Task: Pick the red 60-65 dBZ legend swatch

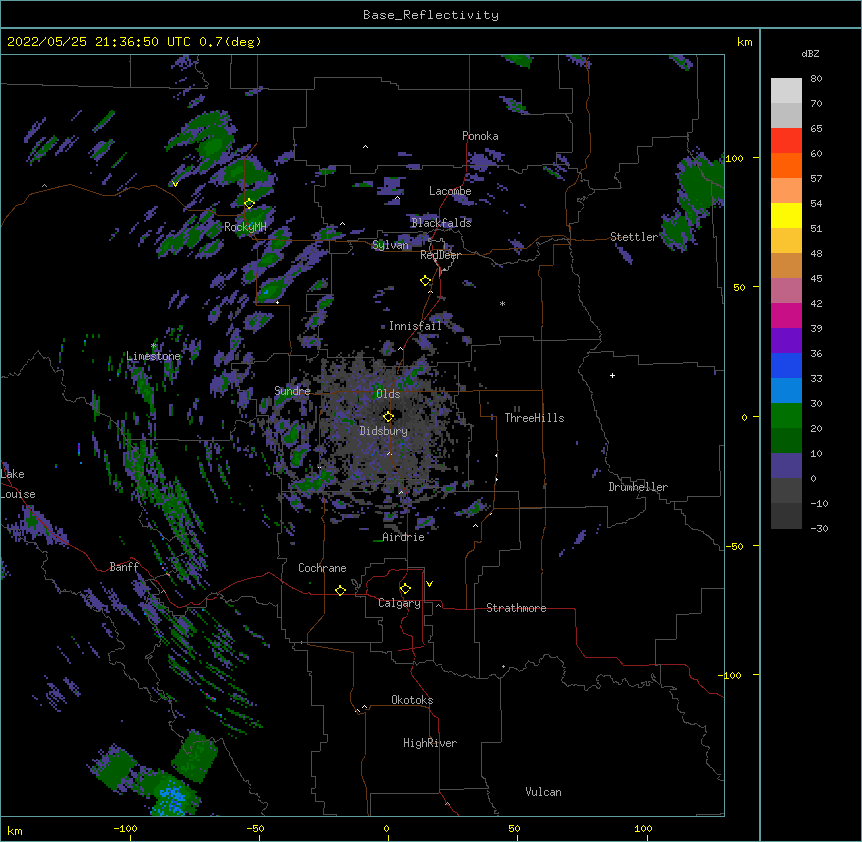Action: (786, 141)
